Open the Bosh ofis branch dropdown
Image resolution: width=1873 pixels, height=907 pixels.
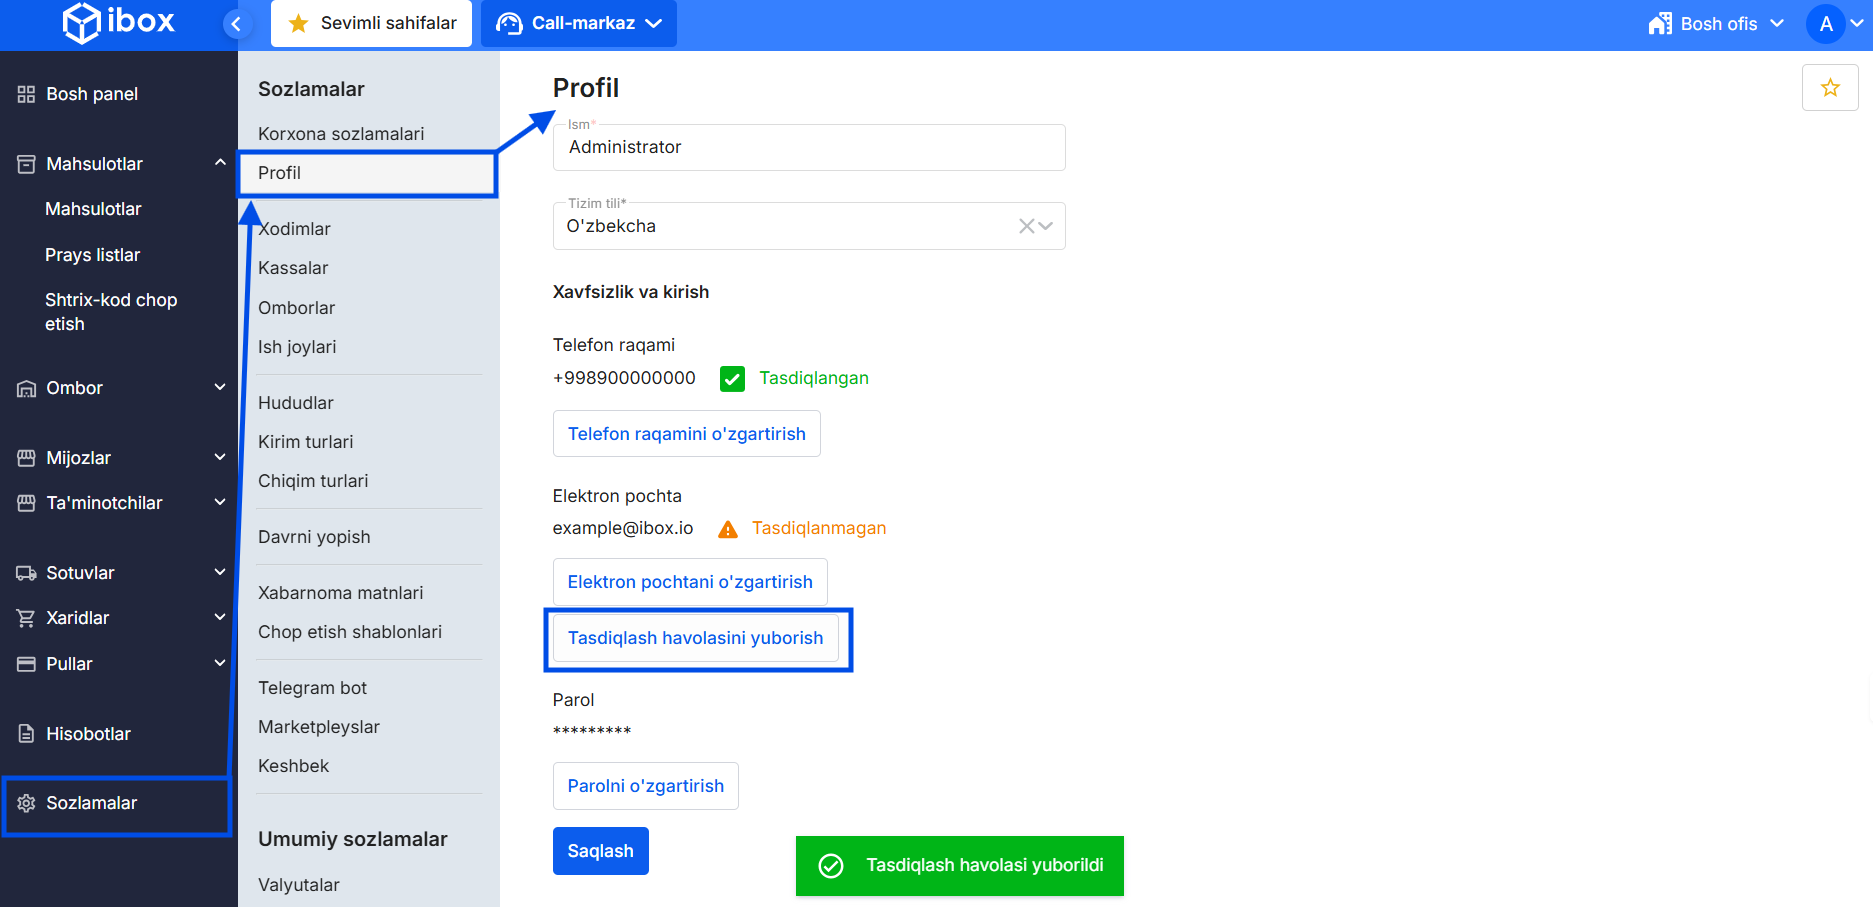(x=1717, y=24)
